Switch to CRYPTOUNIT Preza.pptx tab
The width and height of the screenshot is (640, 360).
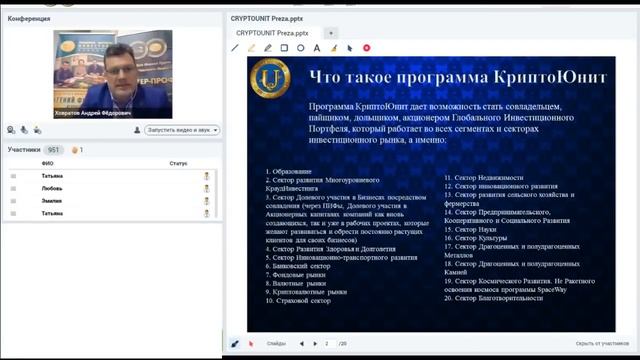[272, 33]
